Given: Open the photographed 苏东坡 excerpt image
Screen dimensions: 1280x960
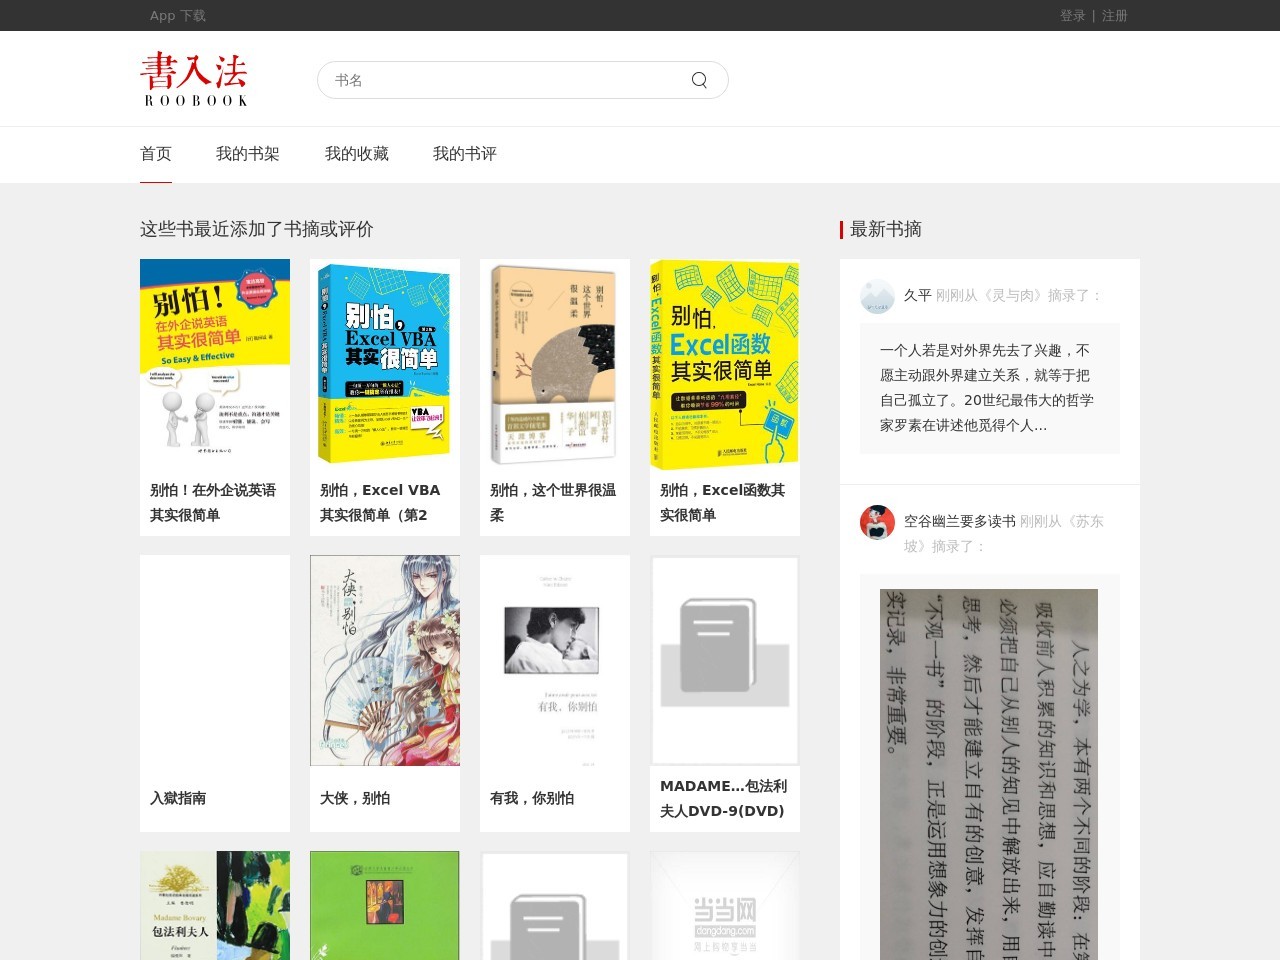Looking at the screenshot, I should pyautogui.click(x=989, y=774).
